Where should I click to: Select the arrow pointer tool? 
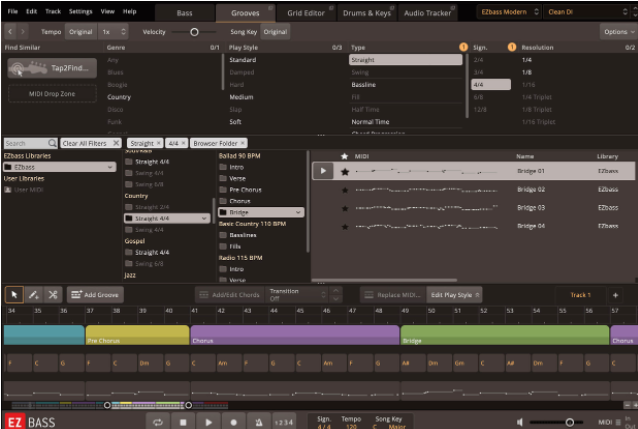14,295
